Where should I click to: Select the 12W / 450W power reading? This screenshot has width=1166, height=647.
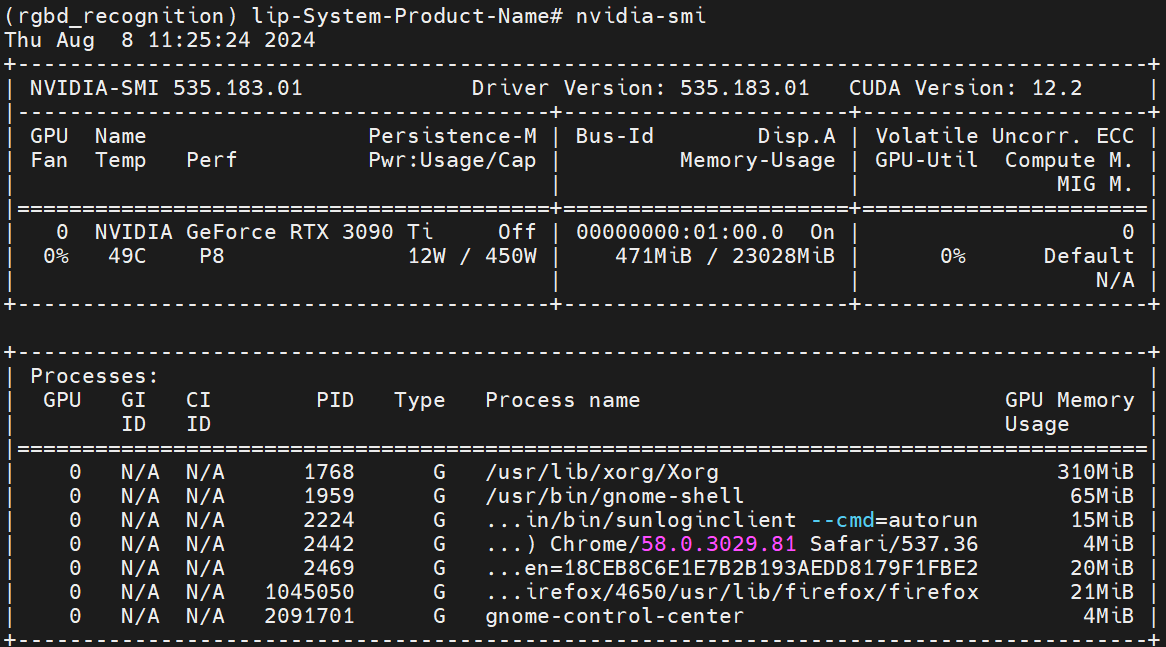[x=472, y=256]
